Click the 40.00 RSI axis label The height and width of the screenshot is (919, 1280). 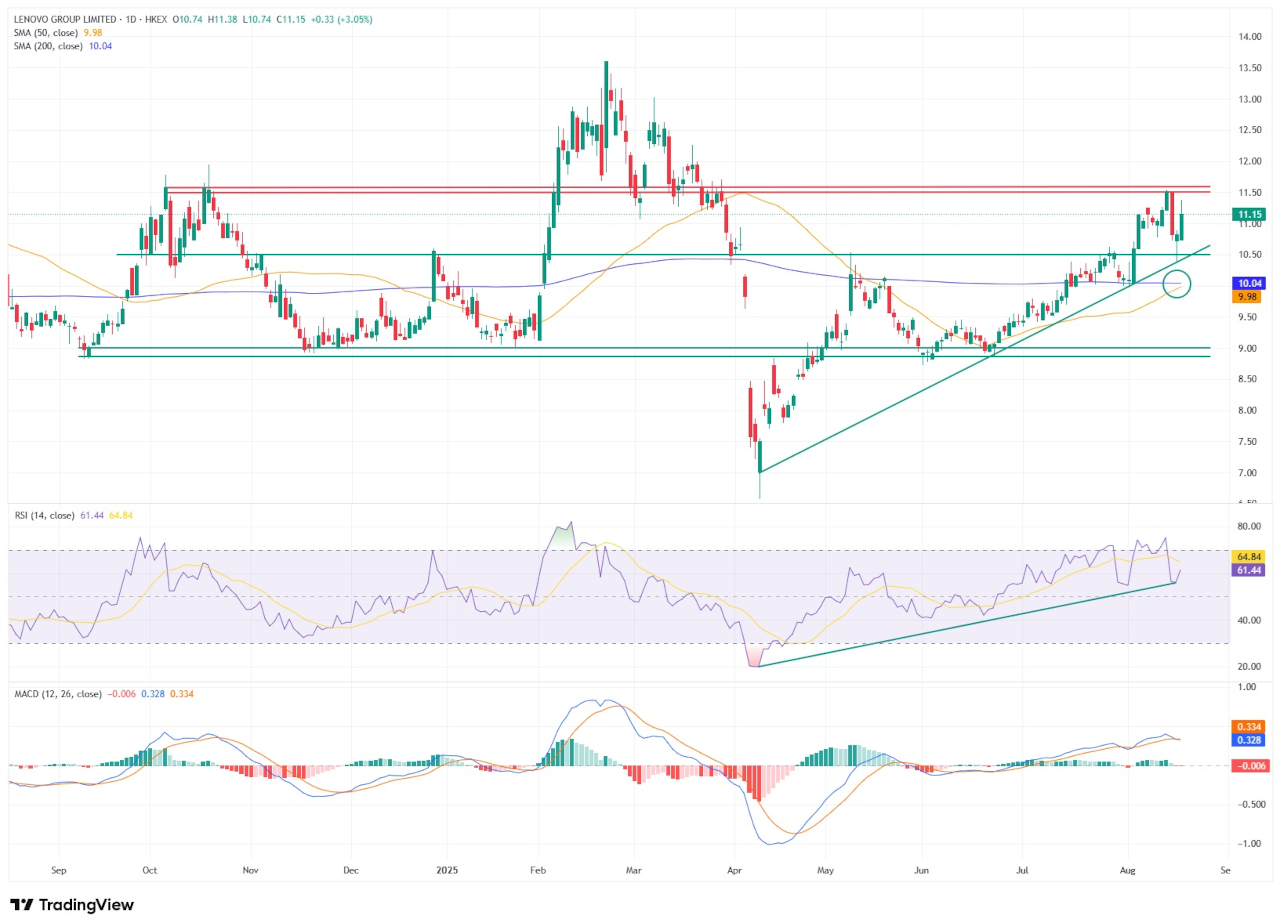(1250, 620)
